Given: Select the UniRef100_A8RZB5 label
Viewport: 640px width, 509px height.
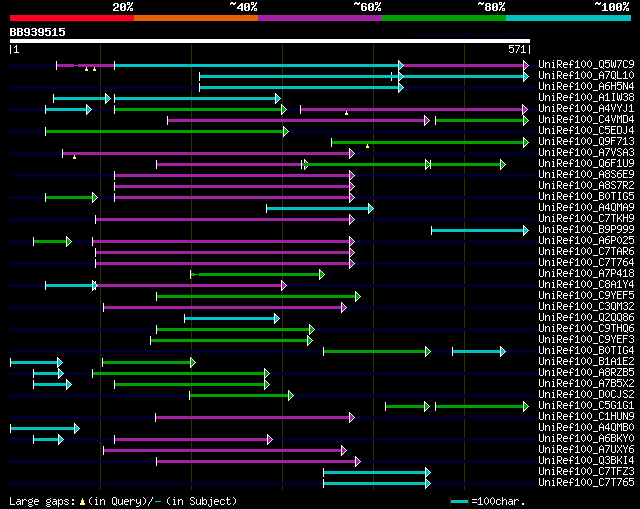Looking at the screenshot, I should tap(586, 373).
